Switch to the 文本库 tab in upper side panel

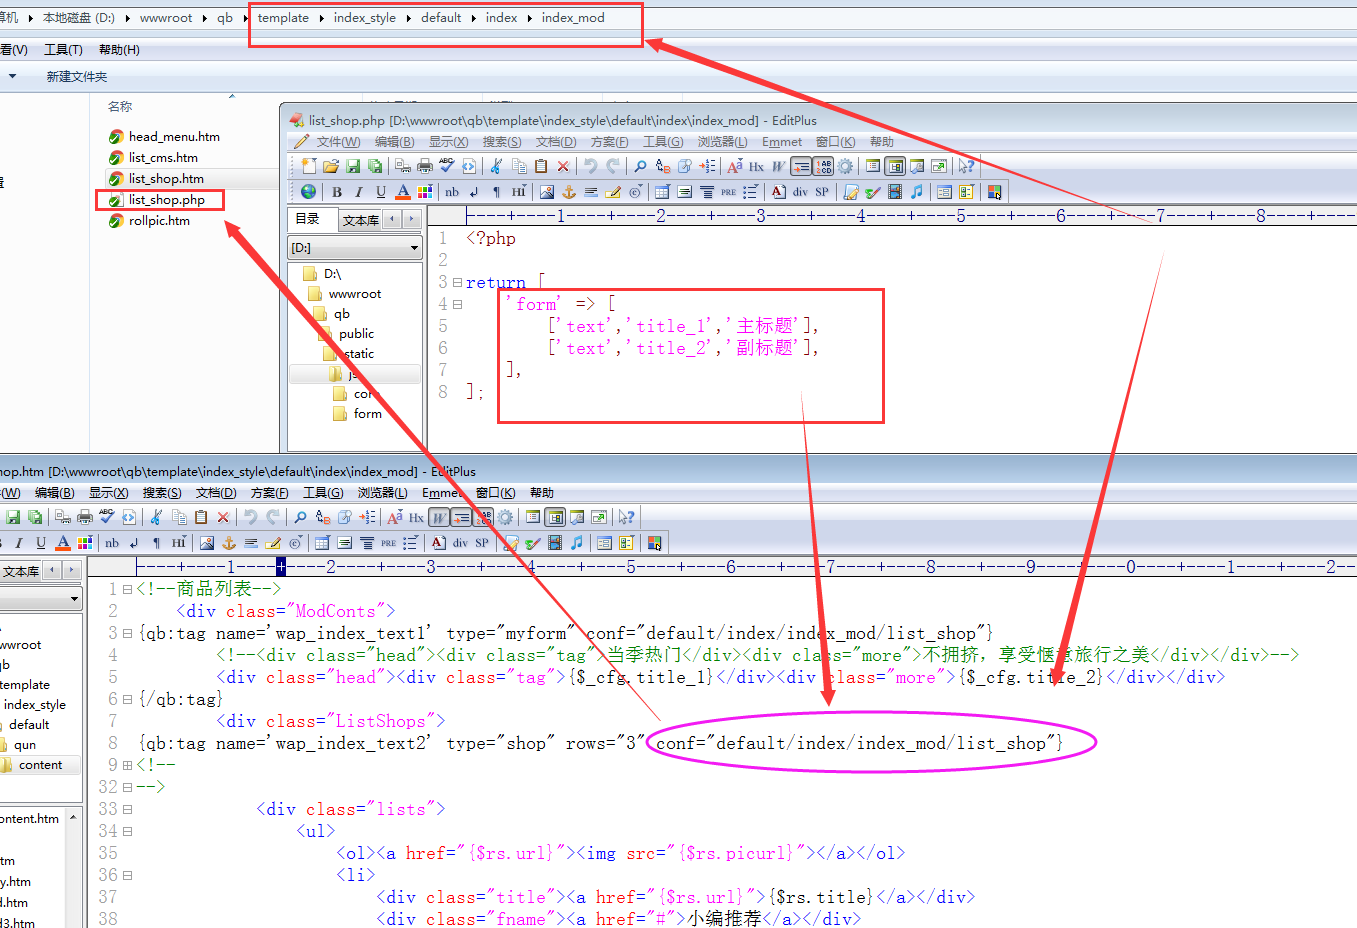tap(360, 220)
